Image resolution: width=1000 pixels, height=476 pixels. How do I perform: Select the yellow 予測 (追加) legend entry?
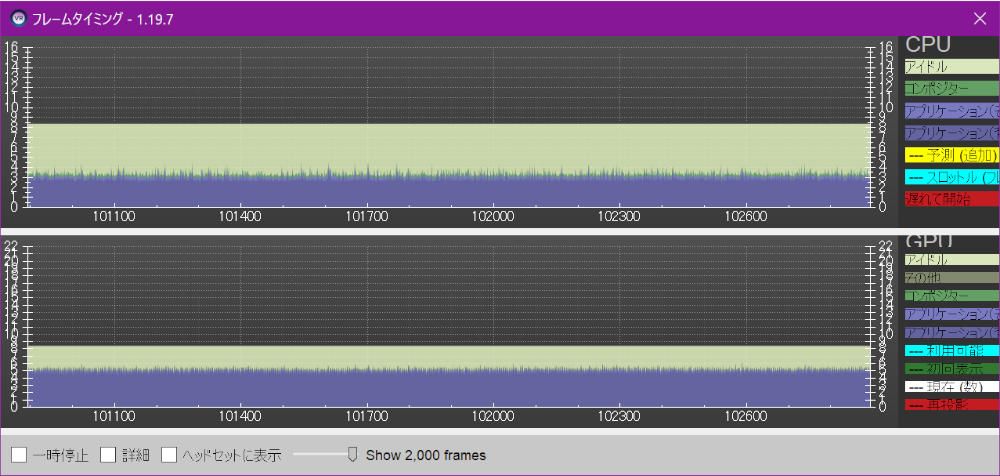pyautogui.click(x=952, y=155)
